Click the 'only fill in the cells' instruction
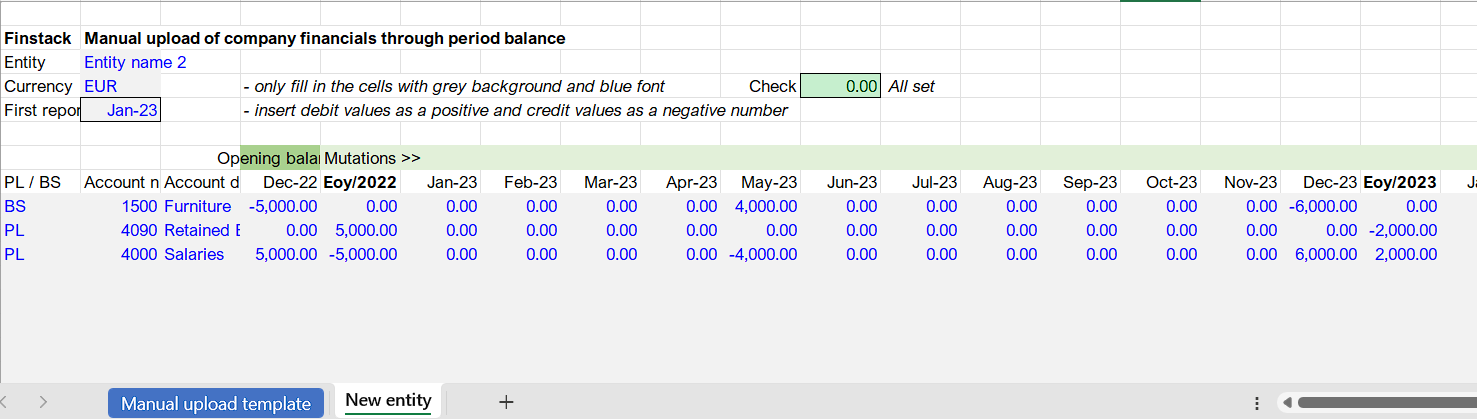The height and width of the screenshot is (419, 1477). coord(454,86)
